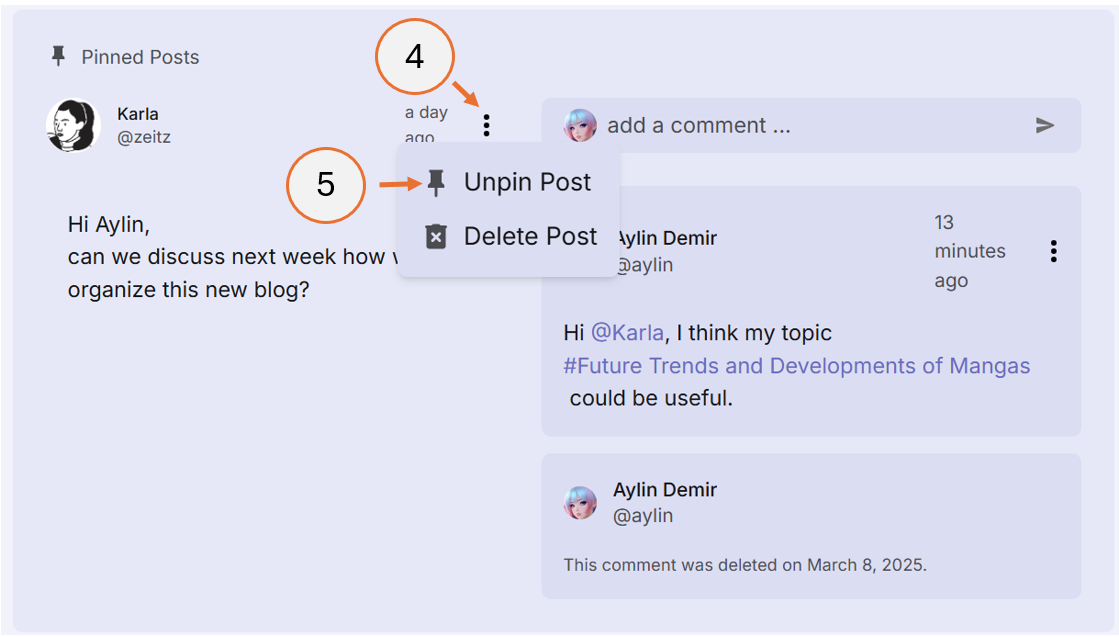The width and height of the screenshot is (1119, 637).
Task: Click the add a comment input field
Action: click(700, 125)
